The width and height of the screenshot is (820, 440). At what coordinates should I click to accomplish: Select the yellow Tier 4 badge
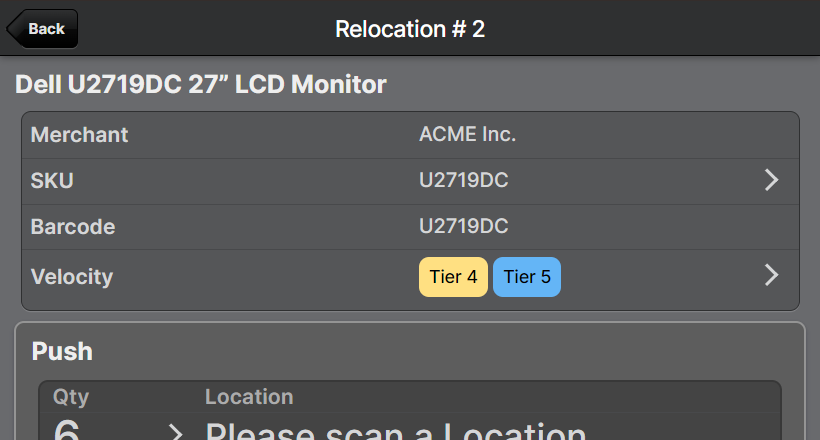(453, 277)
